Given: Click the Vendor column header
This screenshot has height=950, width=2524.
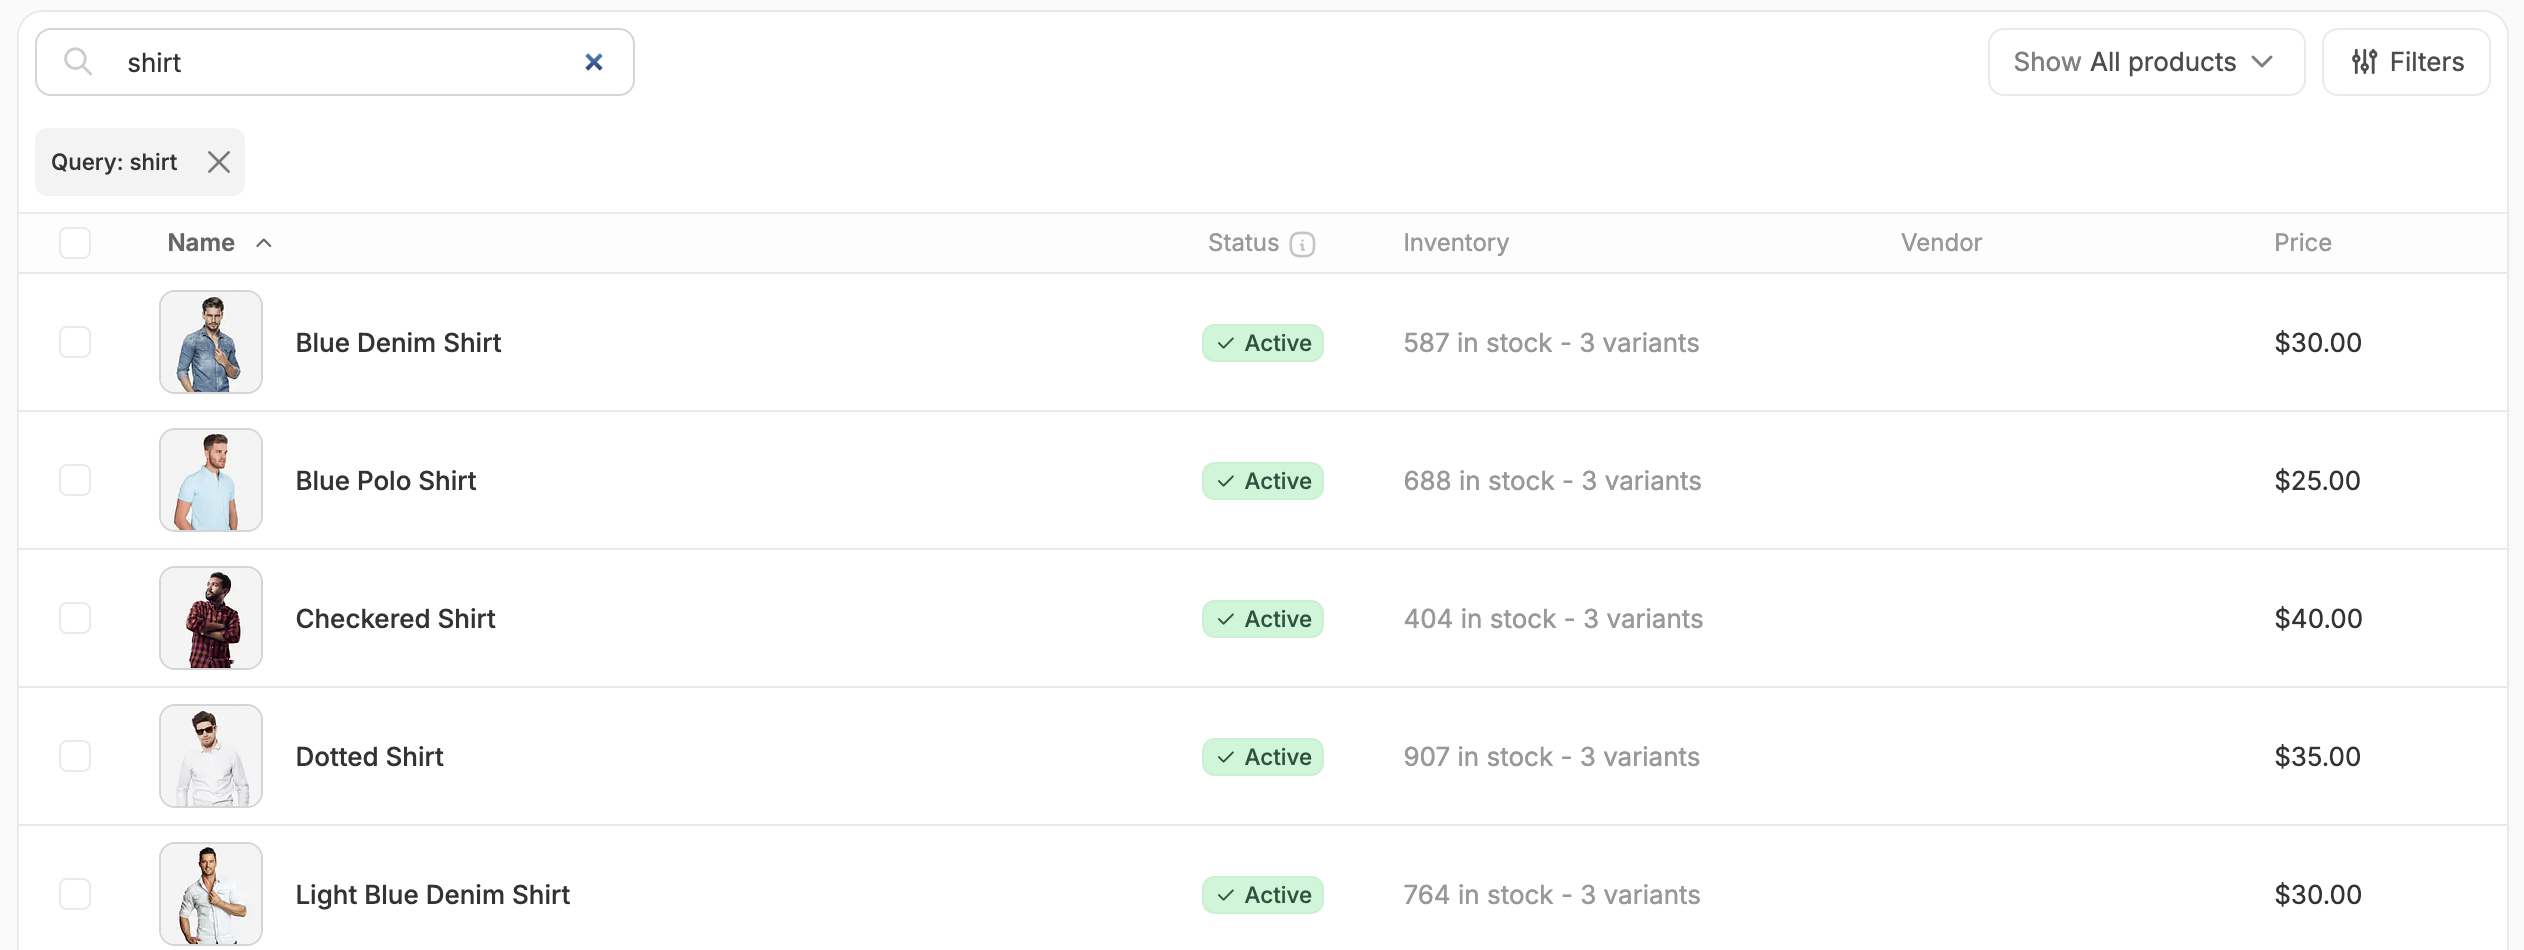Looking at the screenshot, I should tap(1941, 243).
